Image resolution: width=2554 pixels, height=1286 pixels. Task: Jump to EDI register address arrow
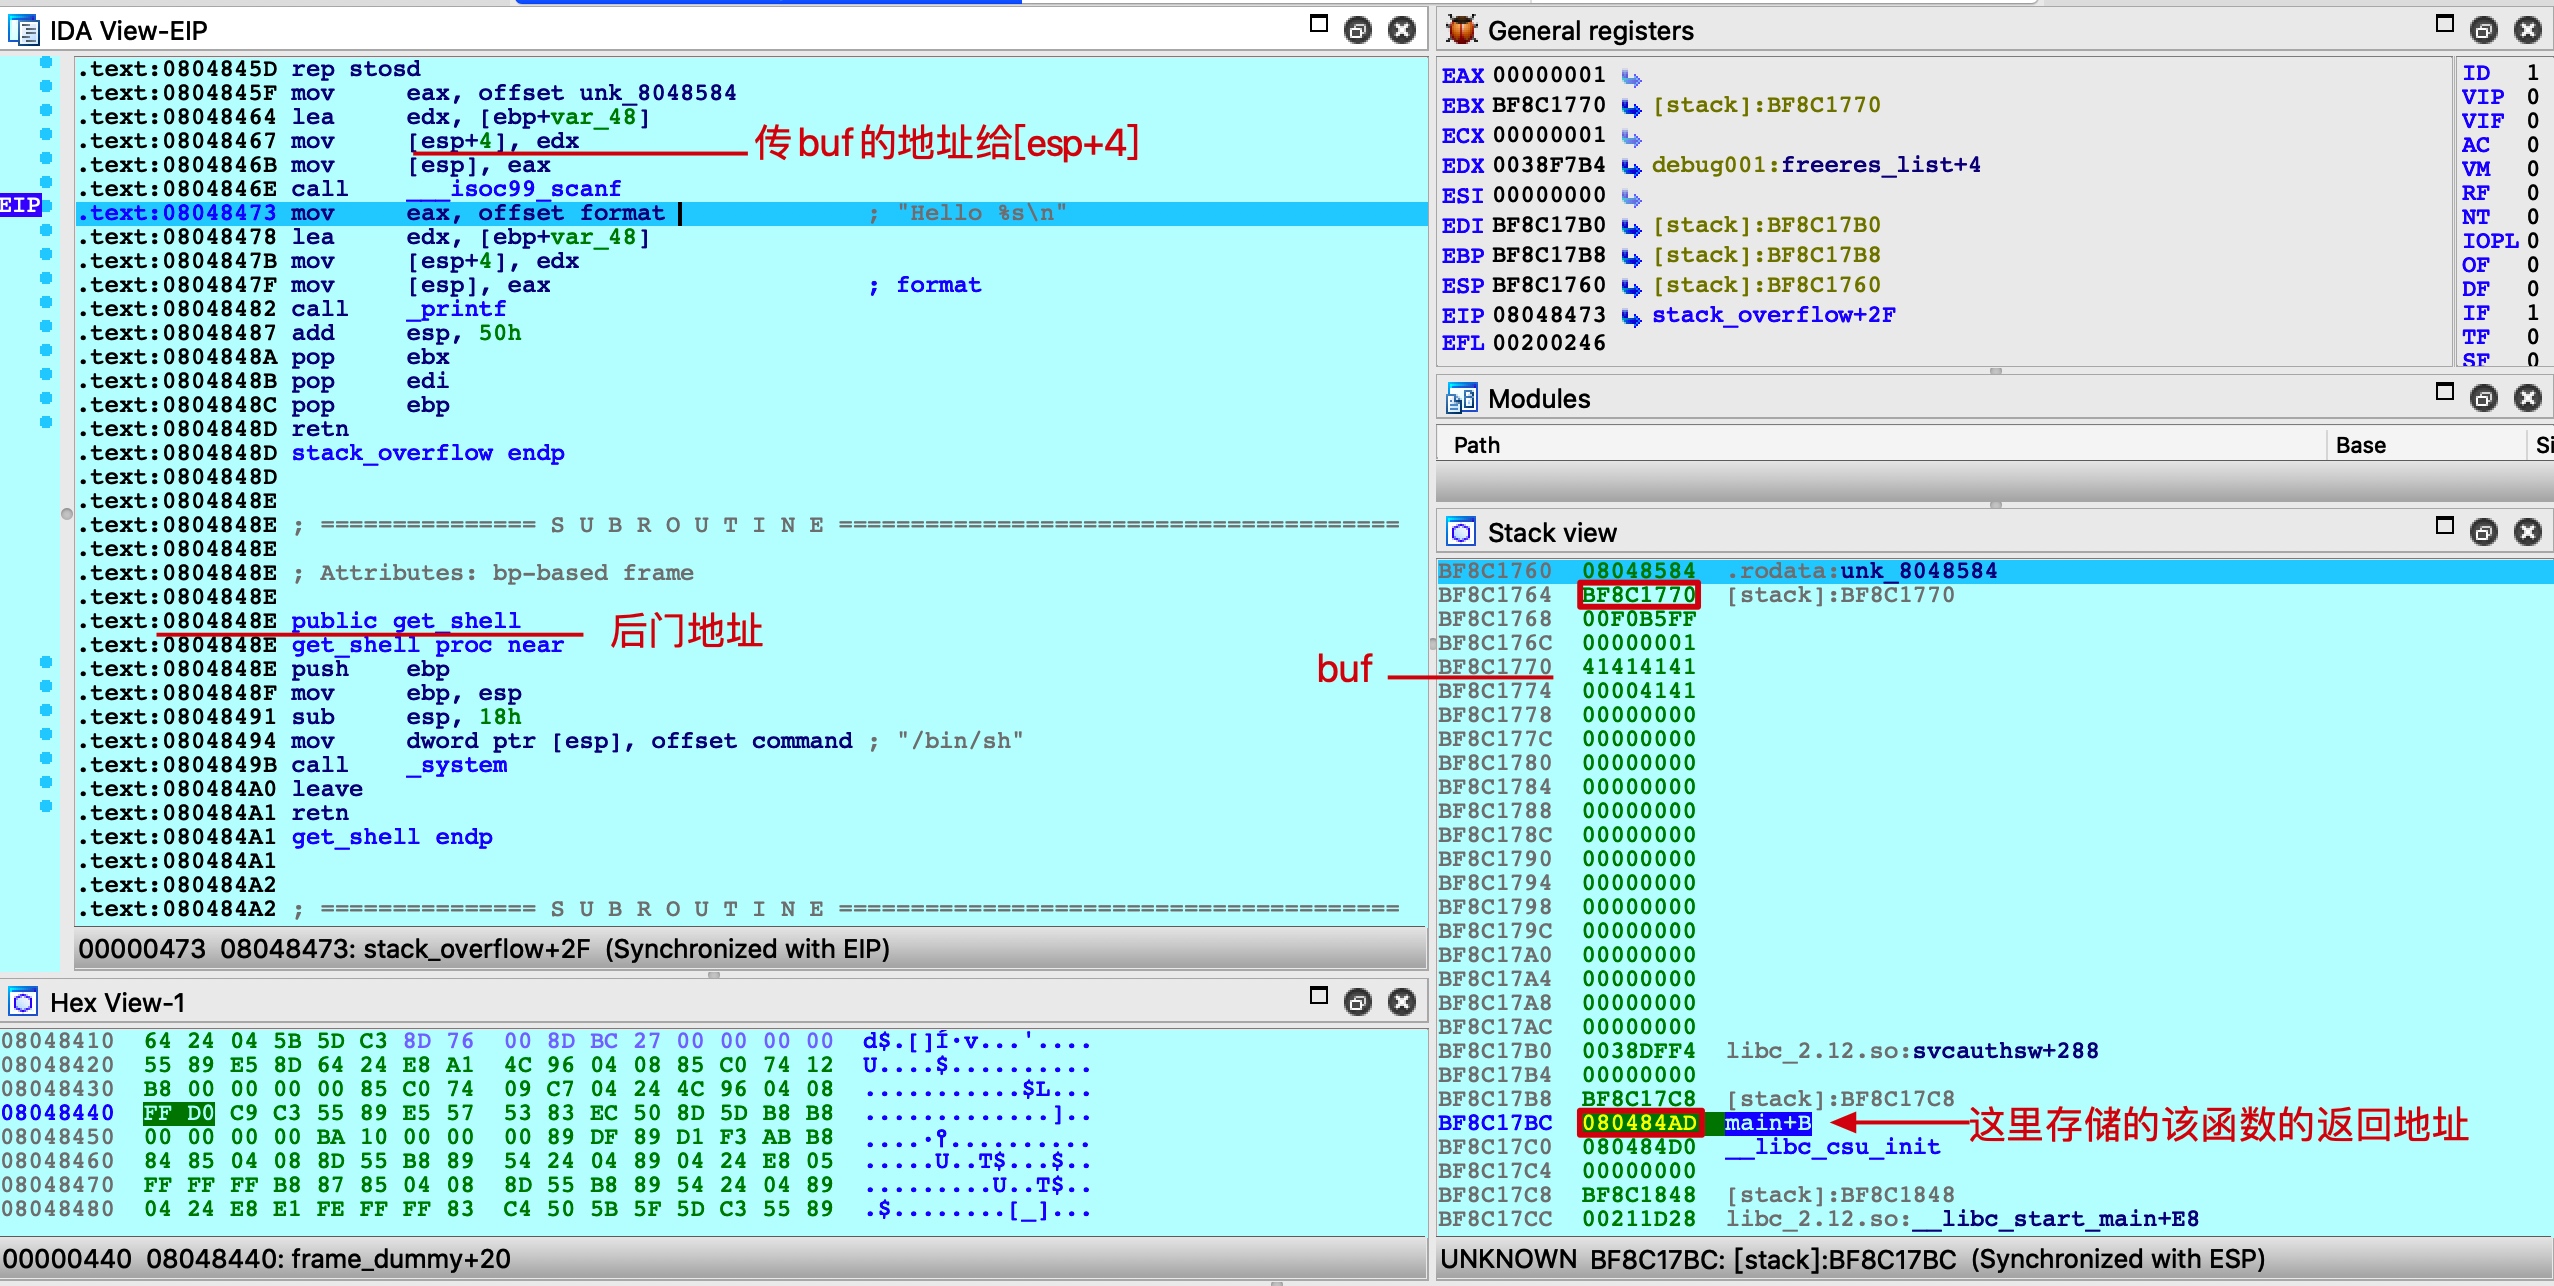1631,227
